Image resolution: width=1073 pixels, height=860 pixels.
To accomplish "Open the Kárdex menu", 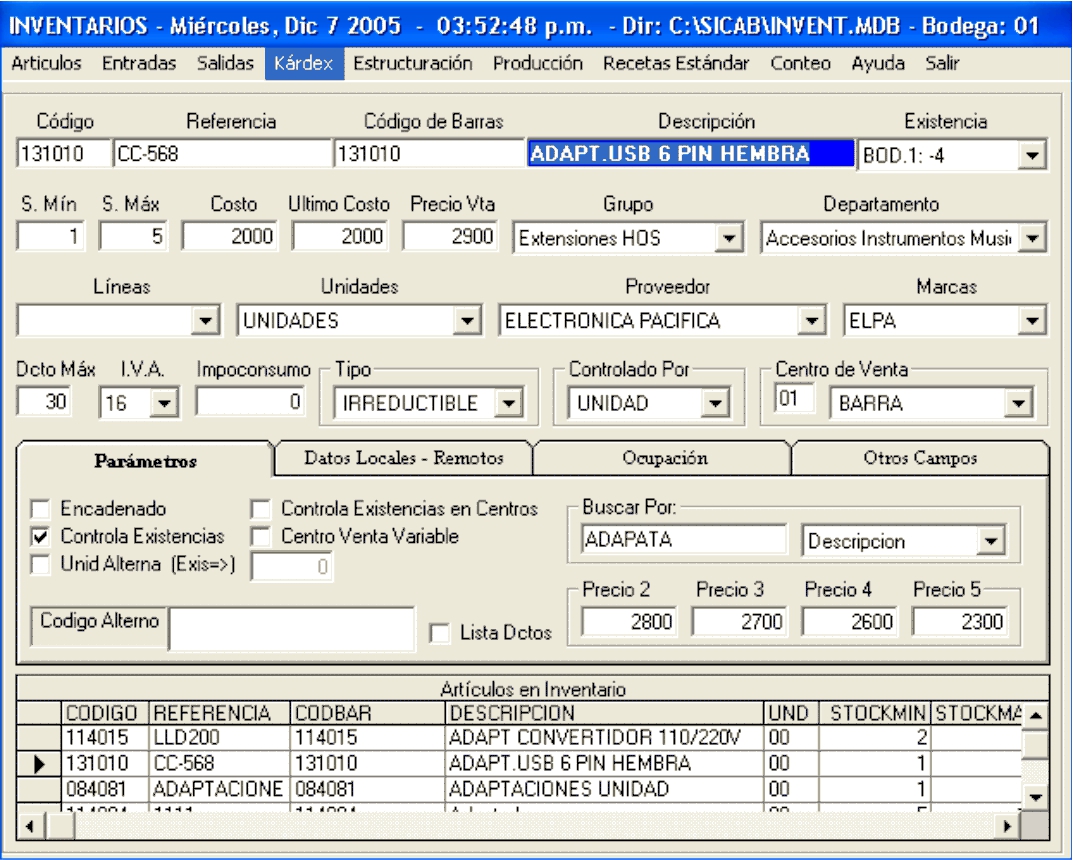I will click(305, 63).
